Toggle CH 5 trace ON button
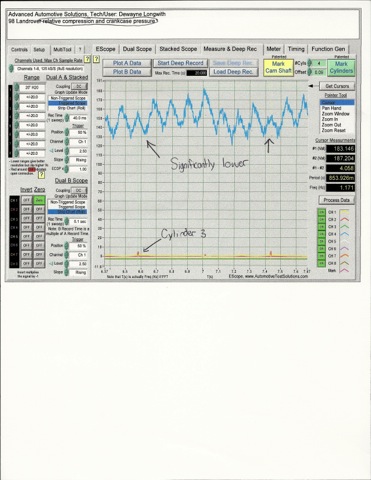This screenshot has height=480, width=371. tap(322, 241)
